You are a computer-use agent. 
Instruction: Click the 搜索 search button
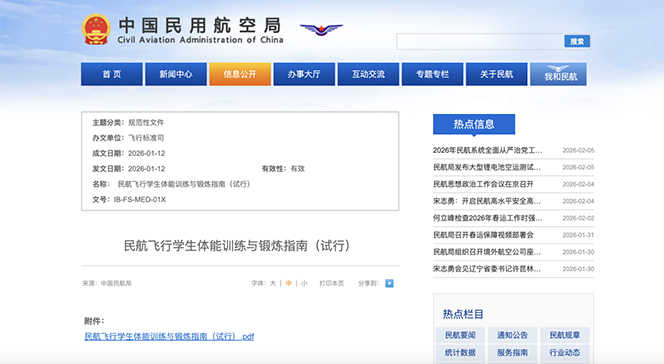tap(577, 41)
